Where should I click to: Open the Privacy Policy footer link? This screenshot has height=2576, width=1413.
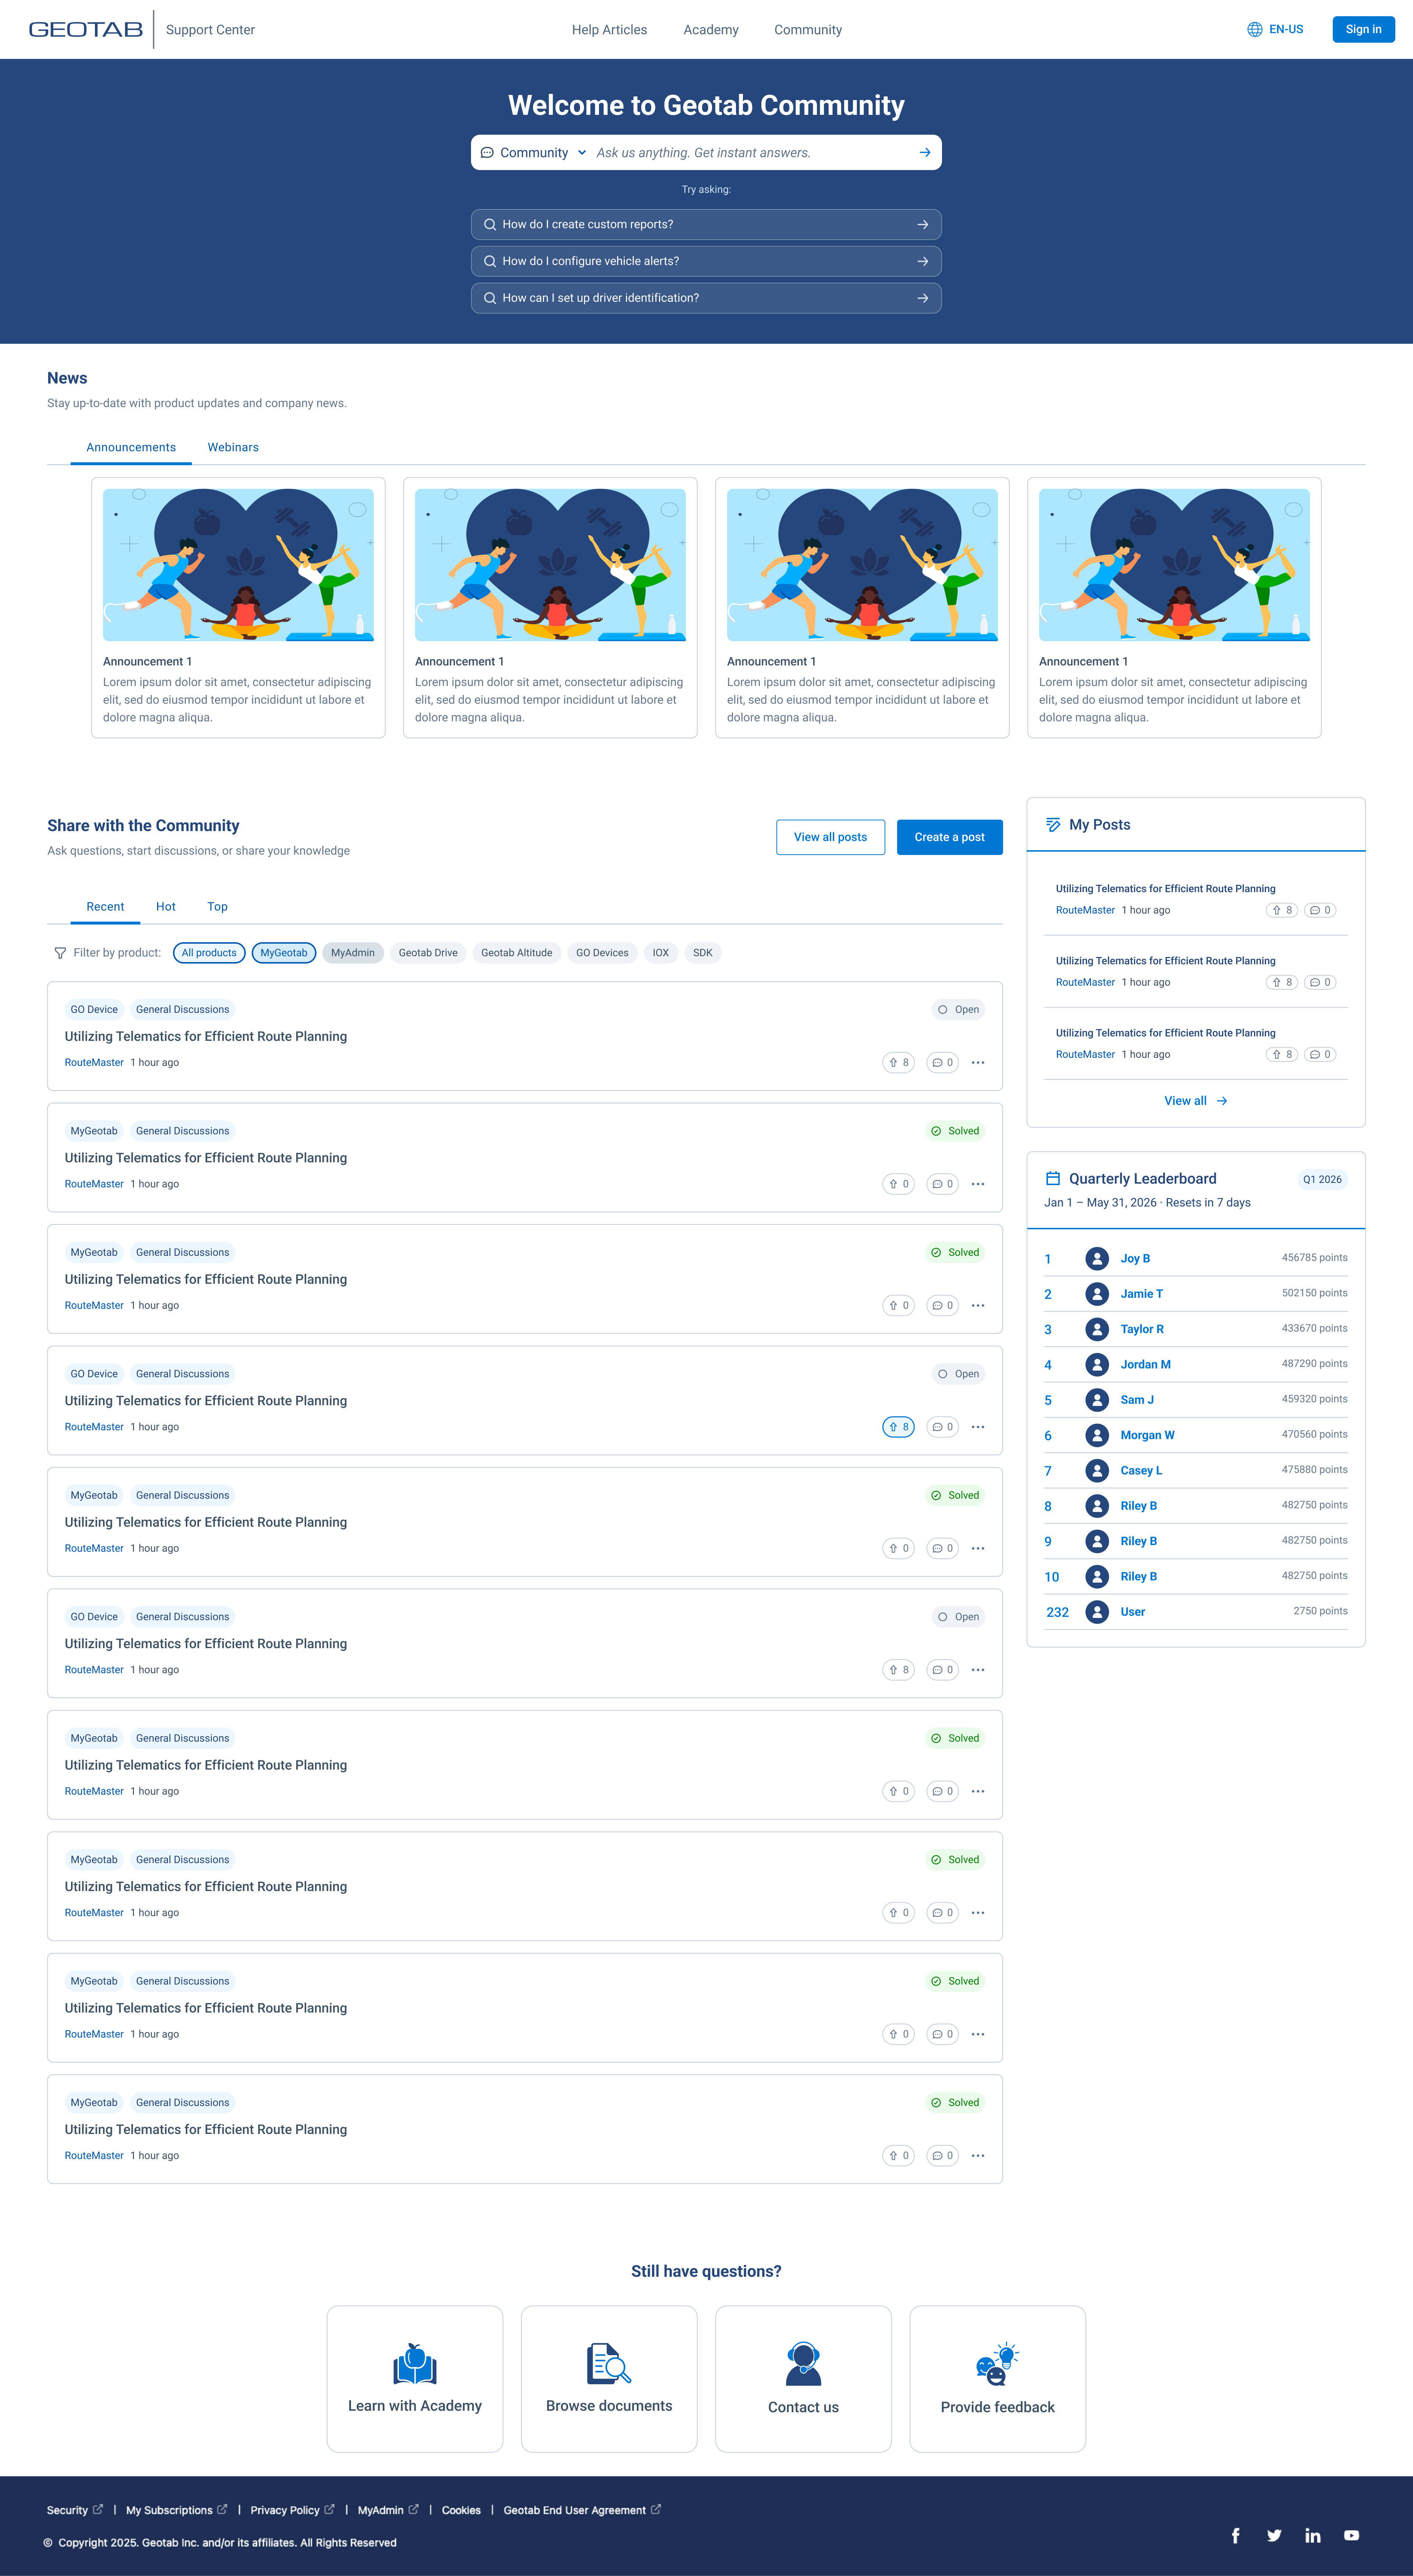[x=292, y=2510]
